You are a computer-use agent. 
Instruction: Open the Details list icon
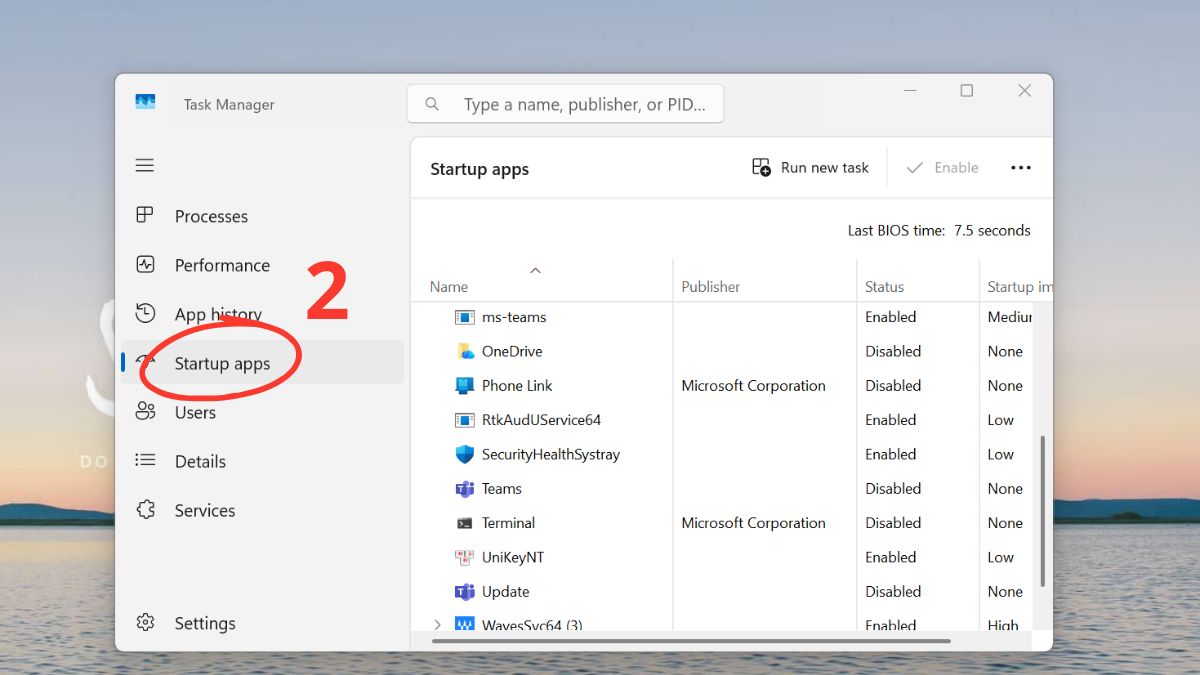click(x=145, y=461)
